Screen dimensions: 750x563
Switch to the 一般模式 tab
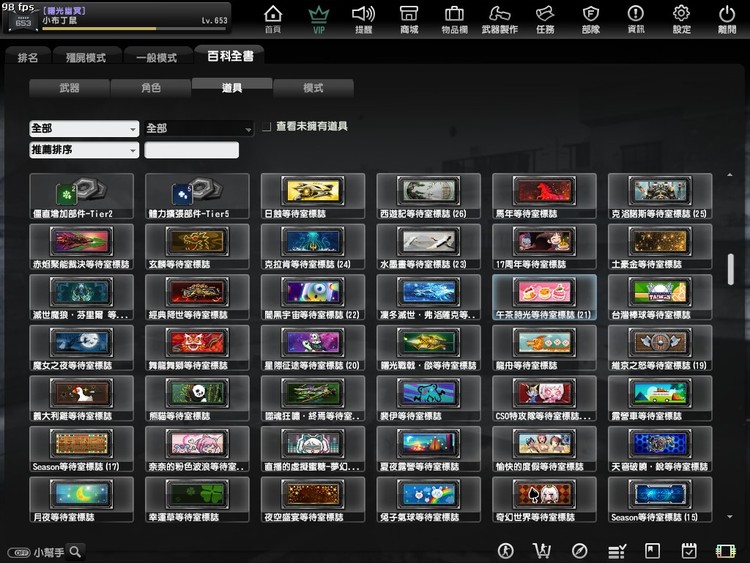157,57
